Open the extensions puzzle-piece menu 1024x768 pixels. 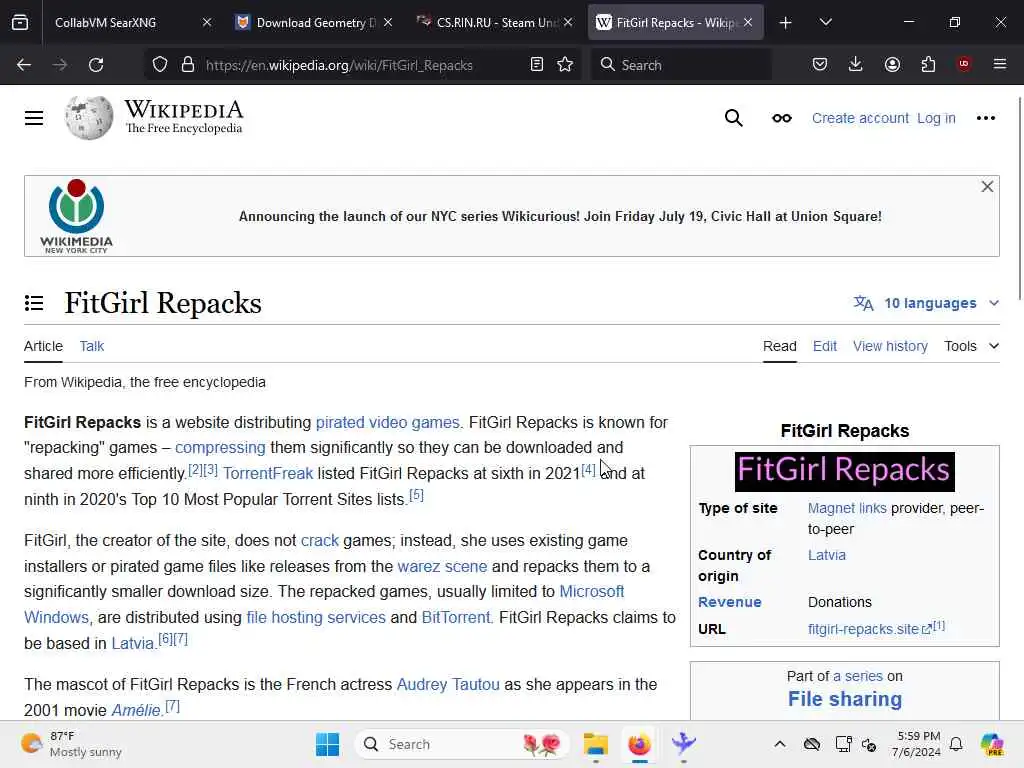click(x=928, y=64)
